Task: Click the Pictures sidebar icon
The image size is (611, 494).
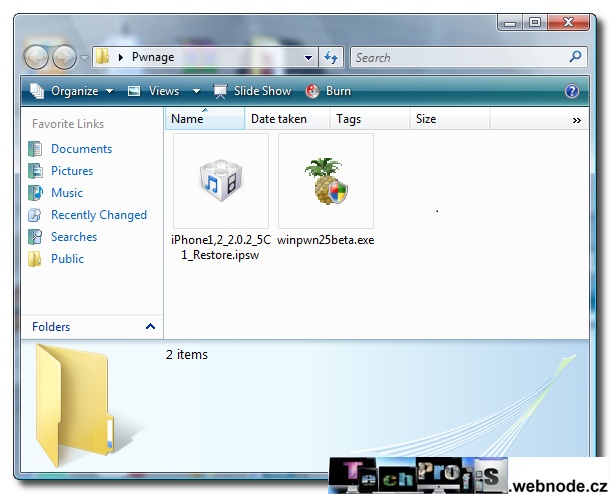Action: pyautogui.click(x=35, y=171)
